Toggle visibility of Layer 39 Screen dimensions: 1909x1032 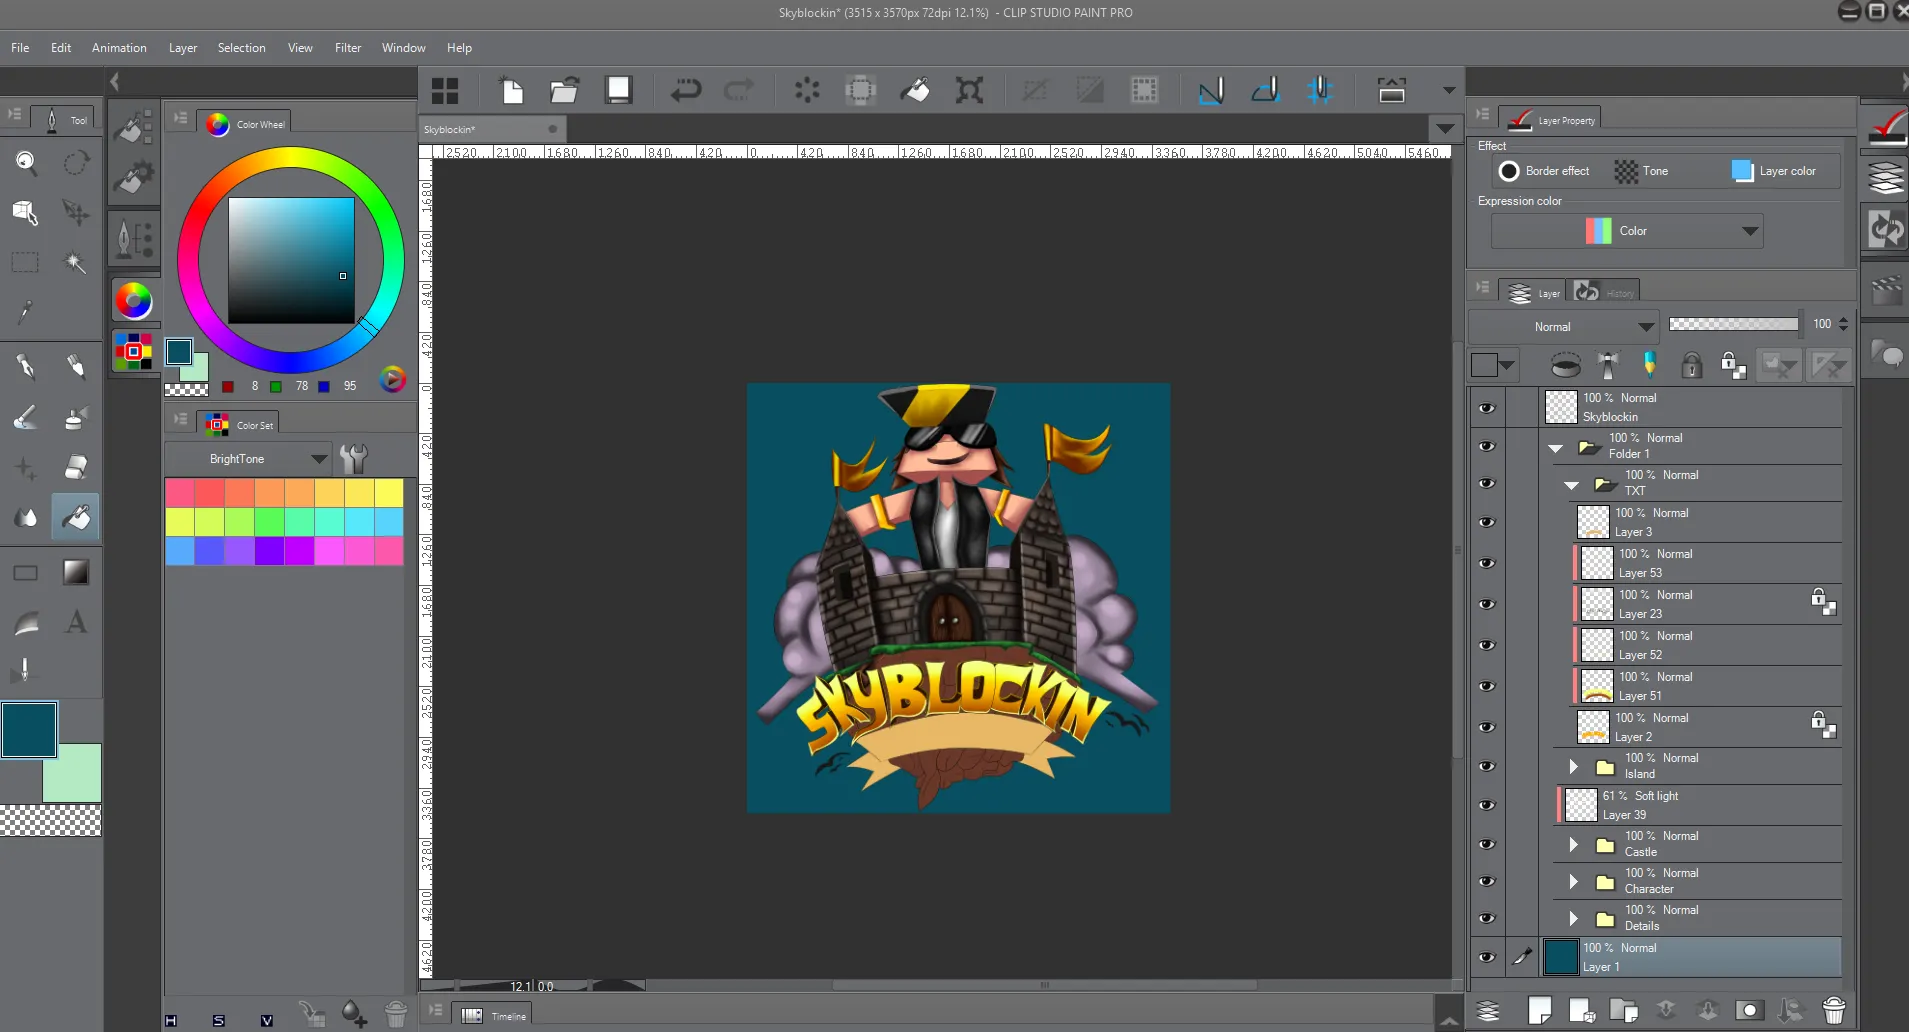[1487, 805]
